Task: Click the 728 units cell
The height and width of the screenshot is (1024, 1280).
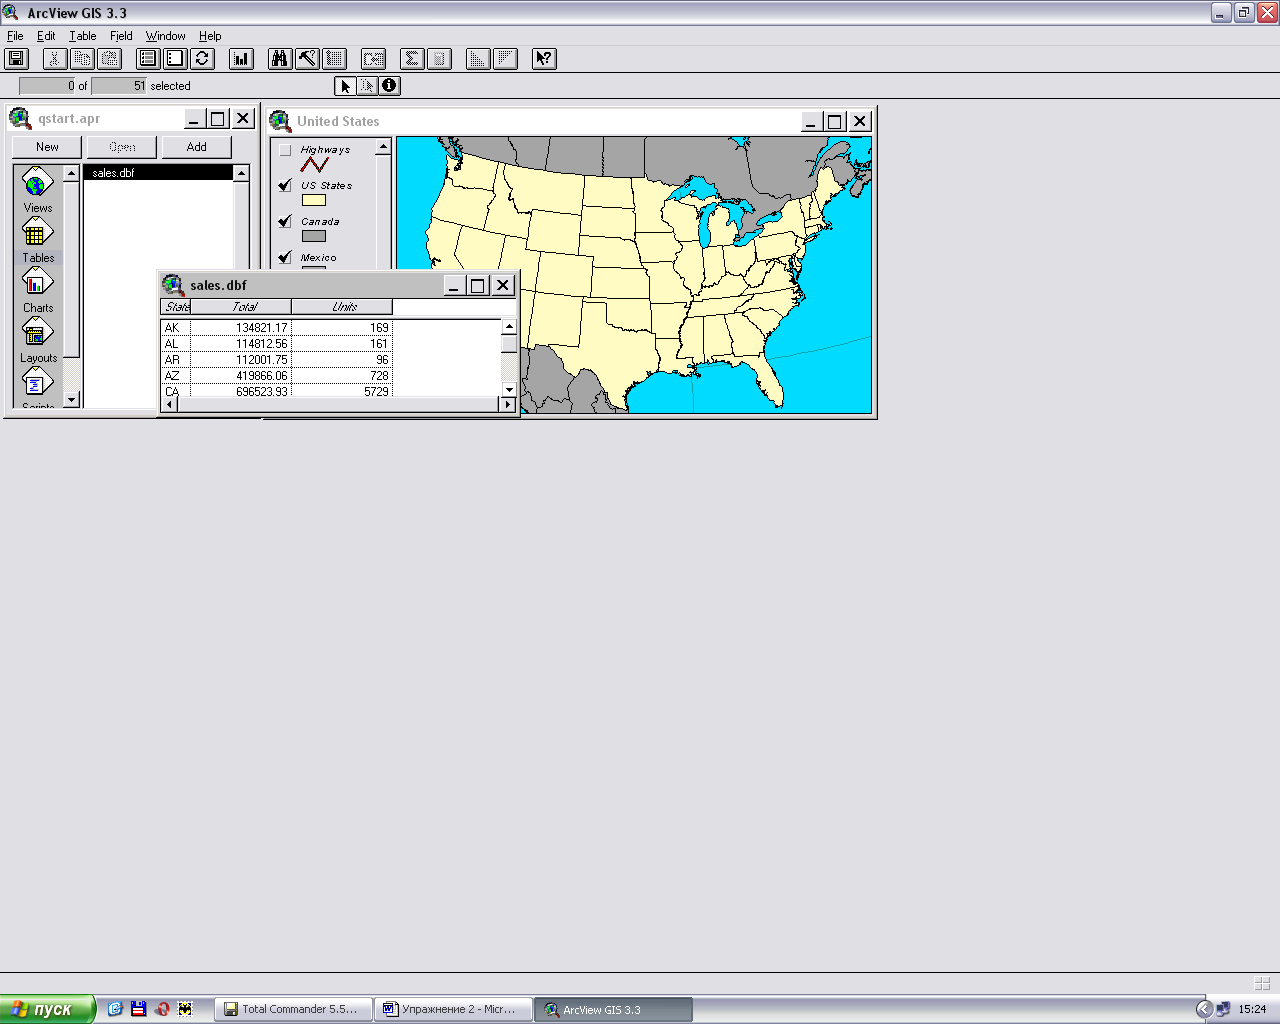Action: point(342,376)
